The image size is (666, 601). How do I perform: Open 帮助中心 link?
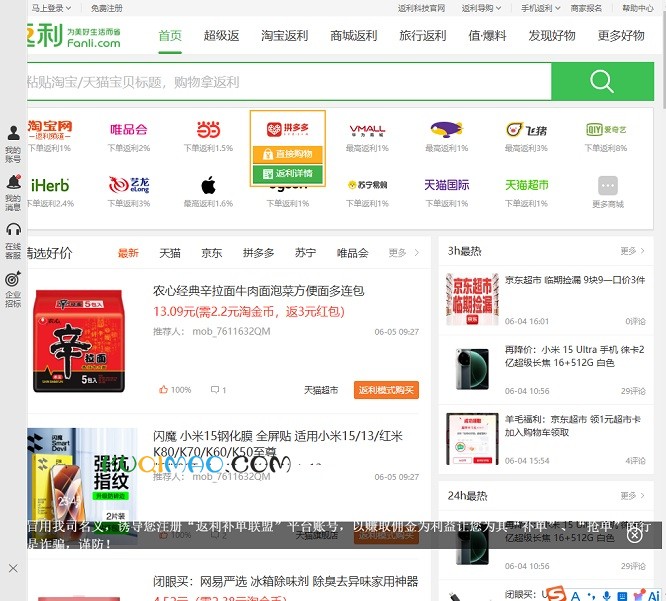tap(638, 8)
